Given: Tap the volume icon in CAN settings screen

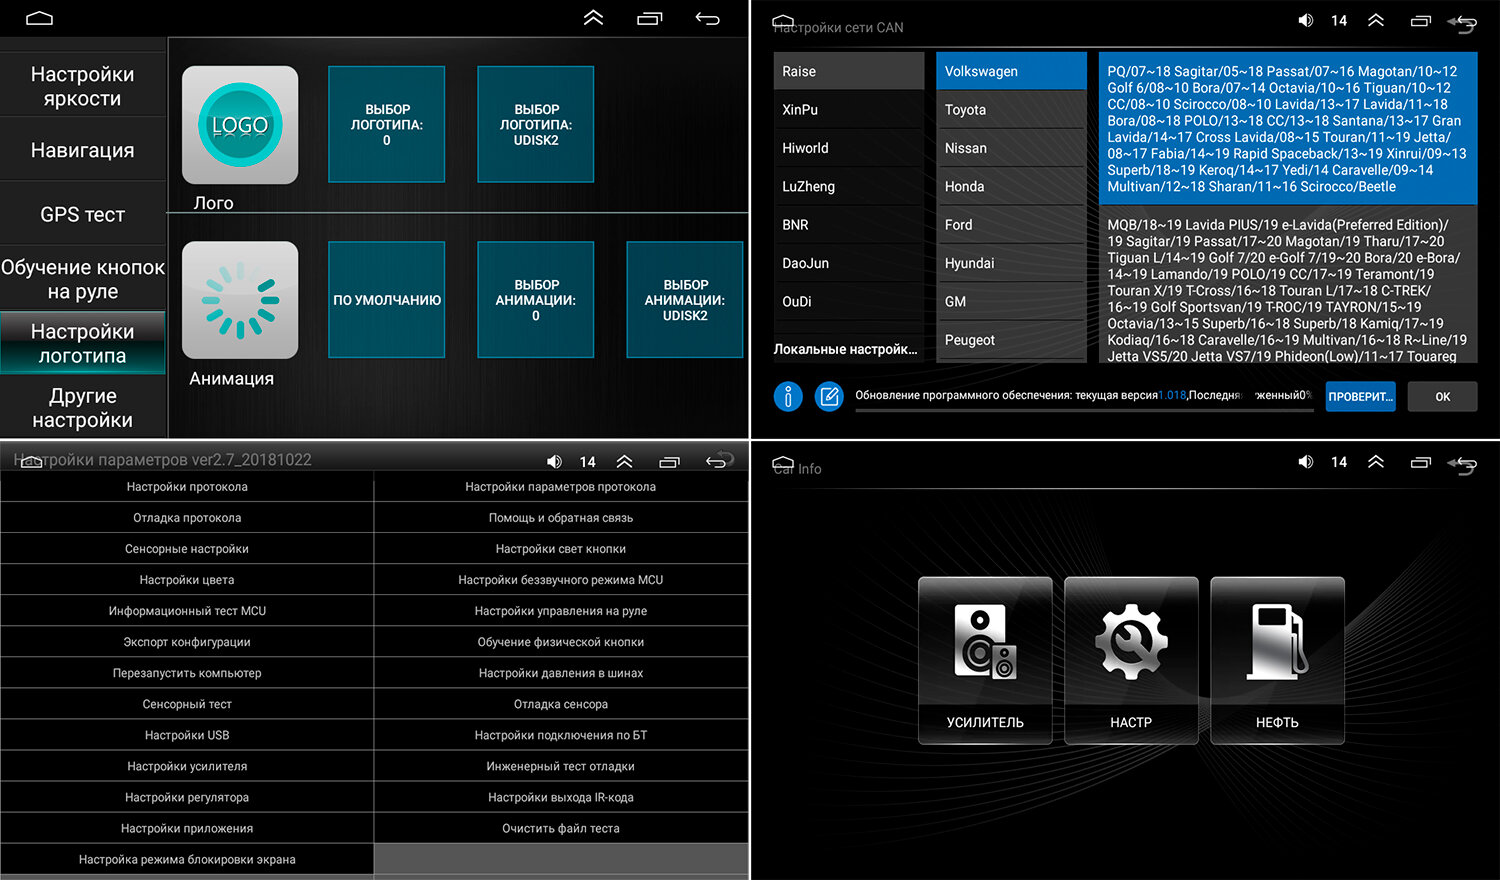Looking at the screenshot, I should click(x=1305, y=20).
